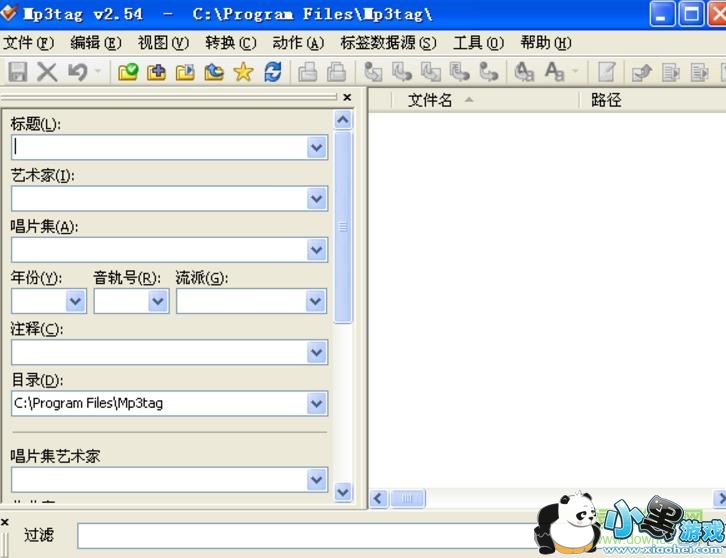Expand the 标题 dropdown arrow

(317, 148)
